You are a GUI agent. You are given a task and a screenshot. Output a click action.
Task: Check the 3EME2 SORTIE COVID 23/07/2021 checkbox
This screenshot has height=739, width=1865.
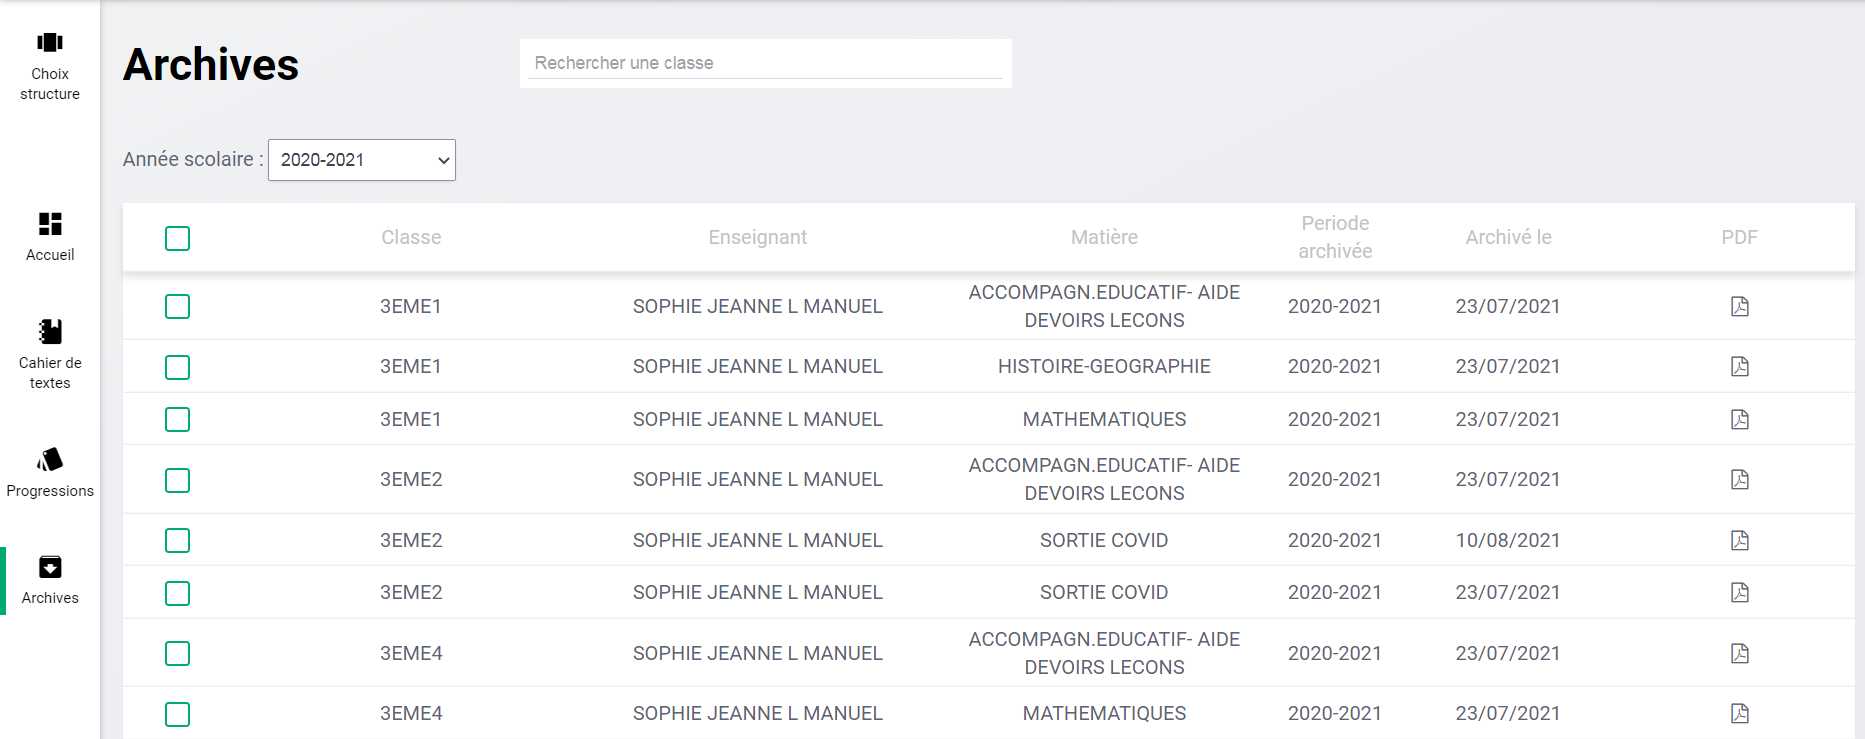coord(177,593)
